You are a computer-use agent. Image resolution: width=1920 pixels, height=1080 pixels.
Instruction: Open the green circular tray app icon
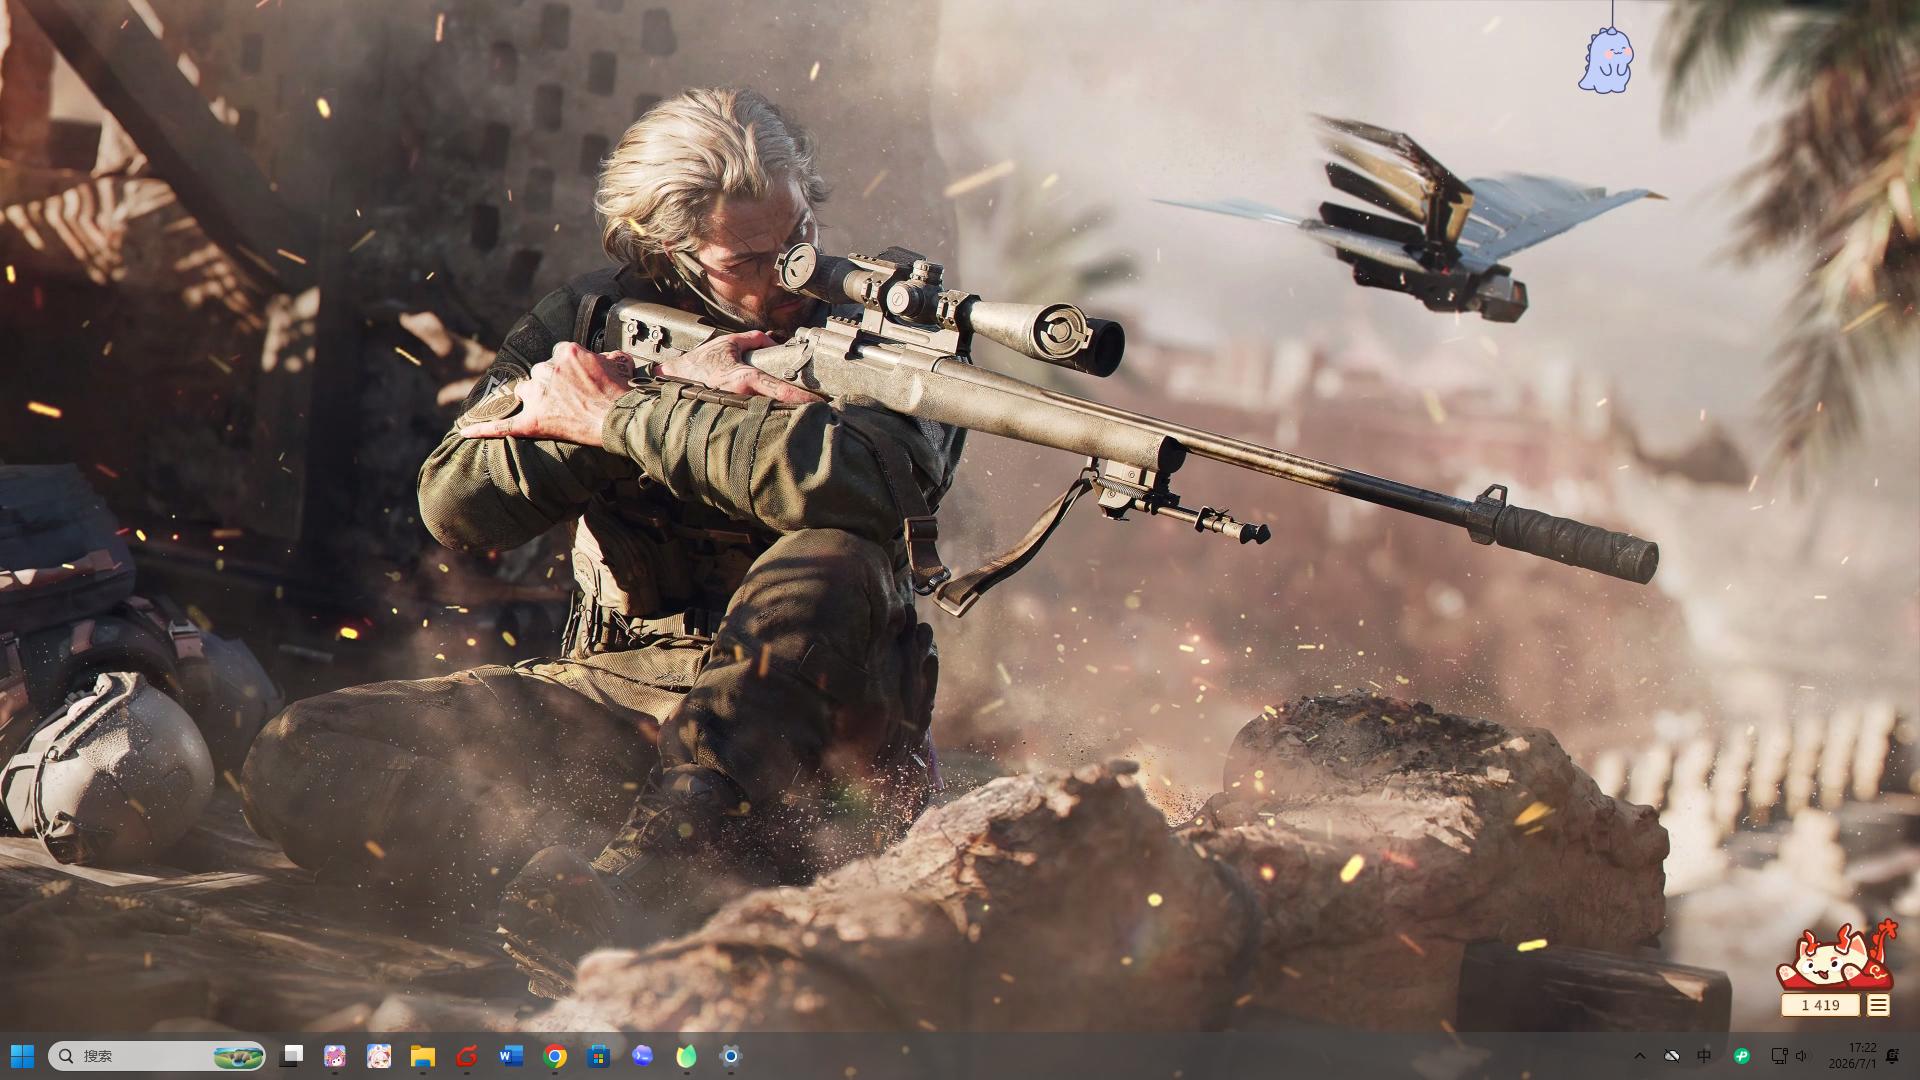tap(1742, 1056)
